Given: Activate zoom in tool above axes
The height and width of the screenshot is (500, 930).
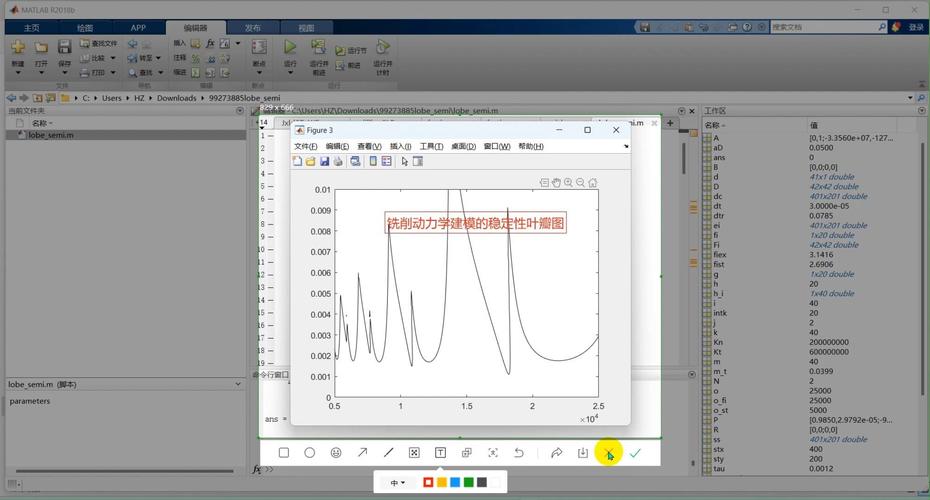Looking at the screenshot, I should (x=568, y=183).
